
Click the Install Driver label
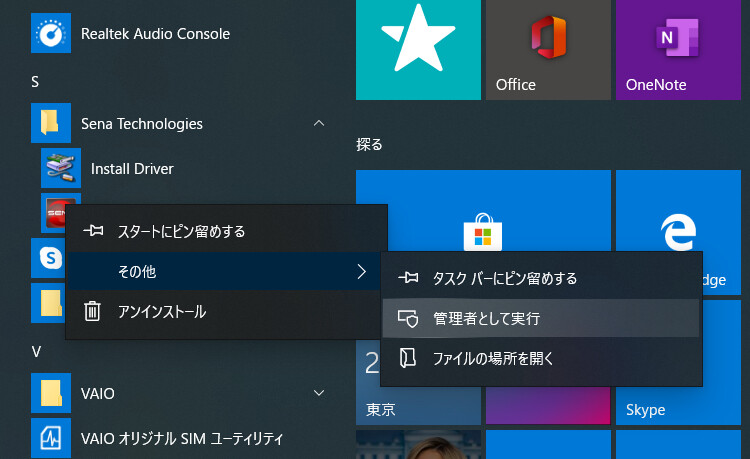132,169
